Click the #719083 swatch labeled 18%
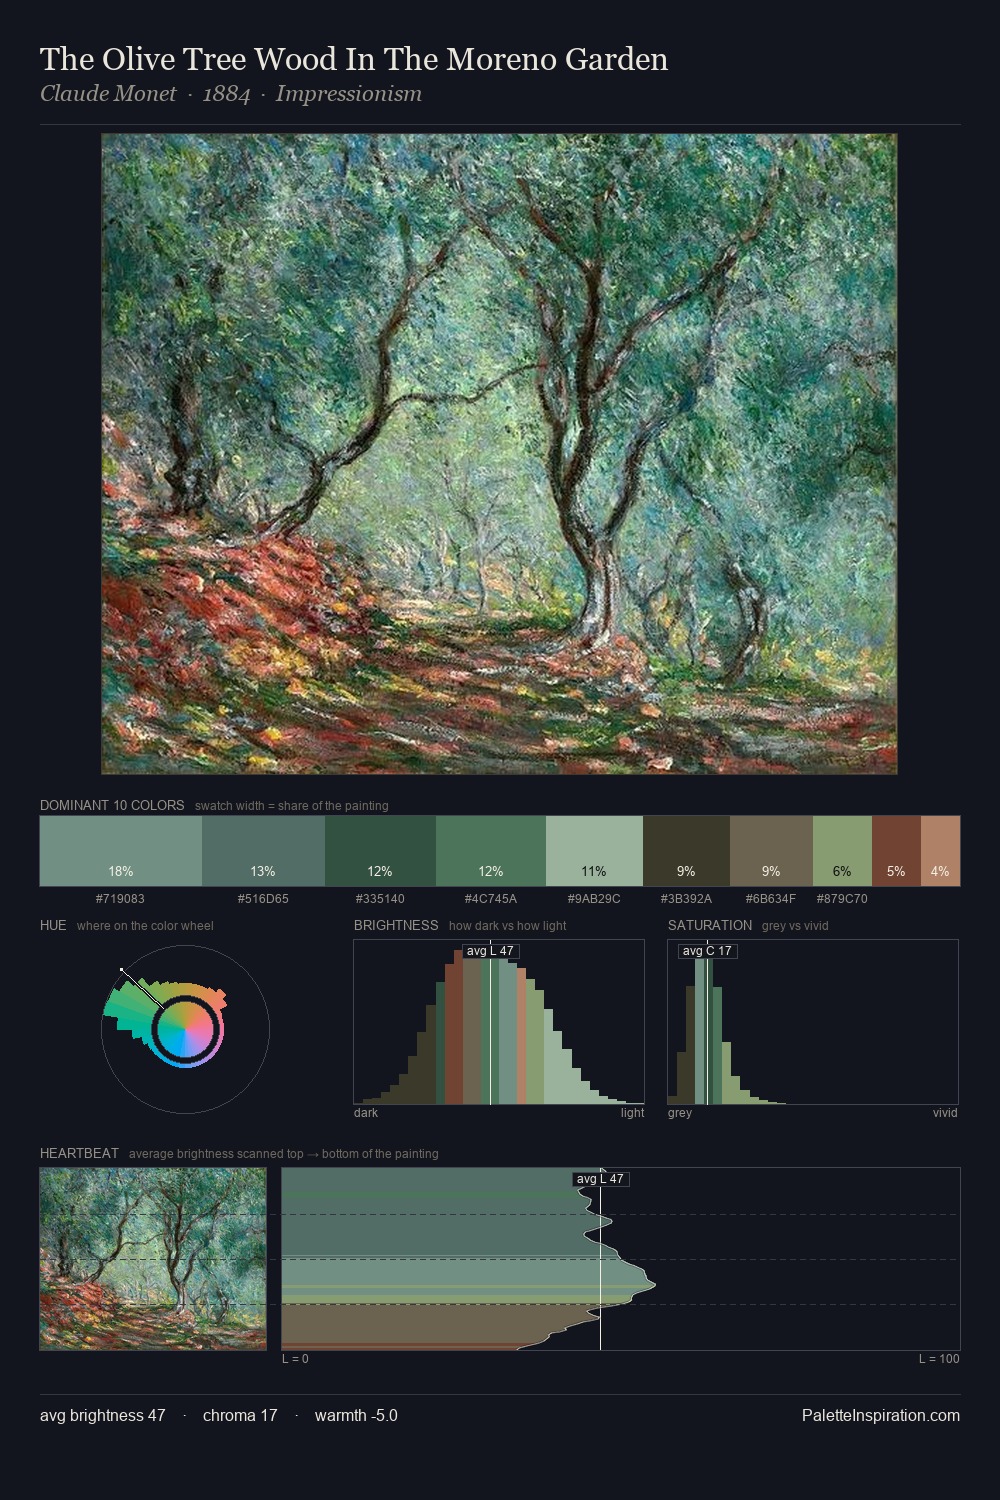 121,851
